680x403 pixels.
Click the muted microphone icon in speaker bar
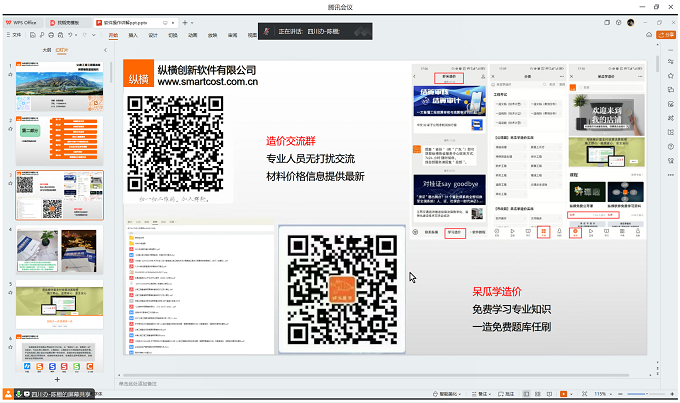pos(267,31)
